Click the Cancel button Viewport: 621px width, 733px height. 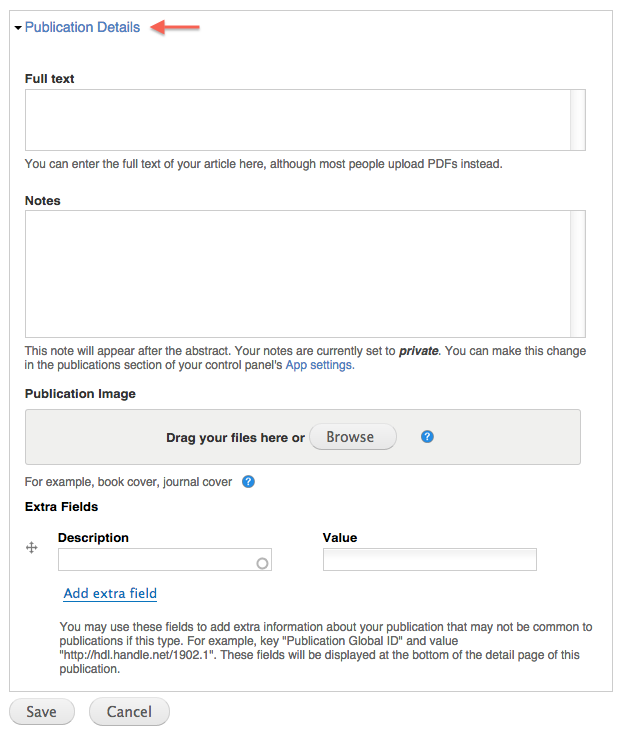[129, 711]
